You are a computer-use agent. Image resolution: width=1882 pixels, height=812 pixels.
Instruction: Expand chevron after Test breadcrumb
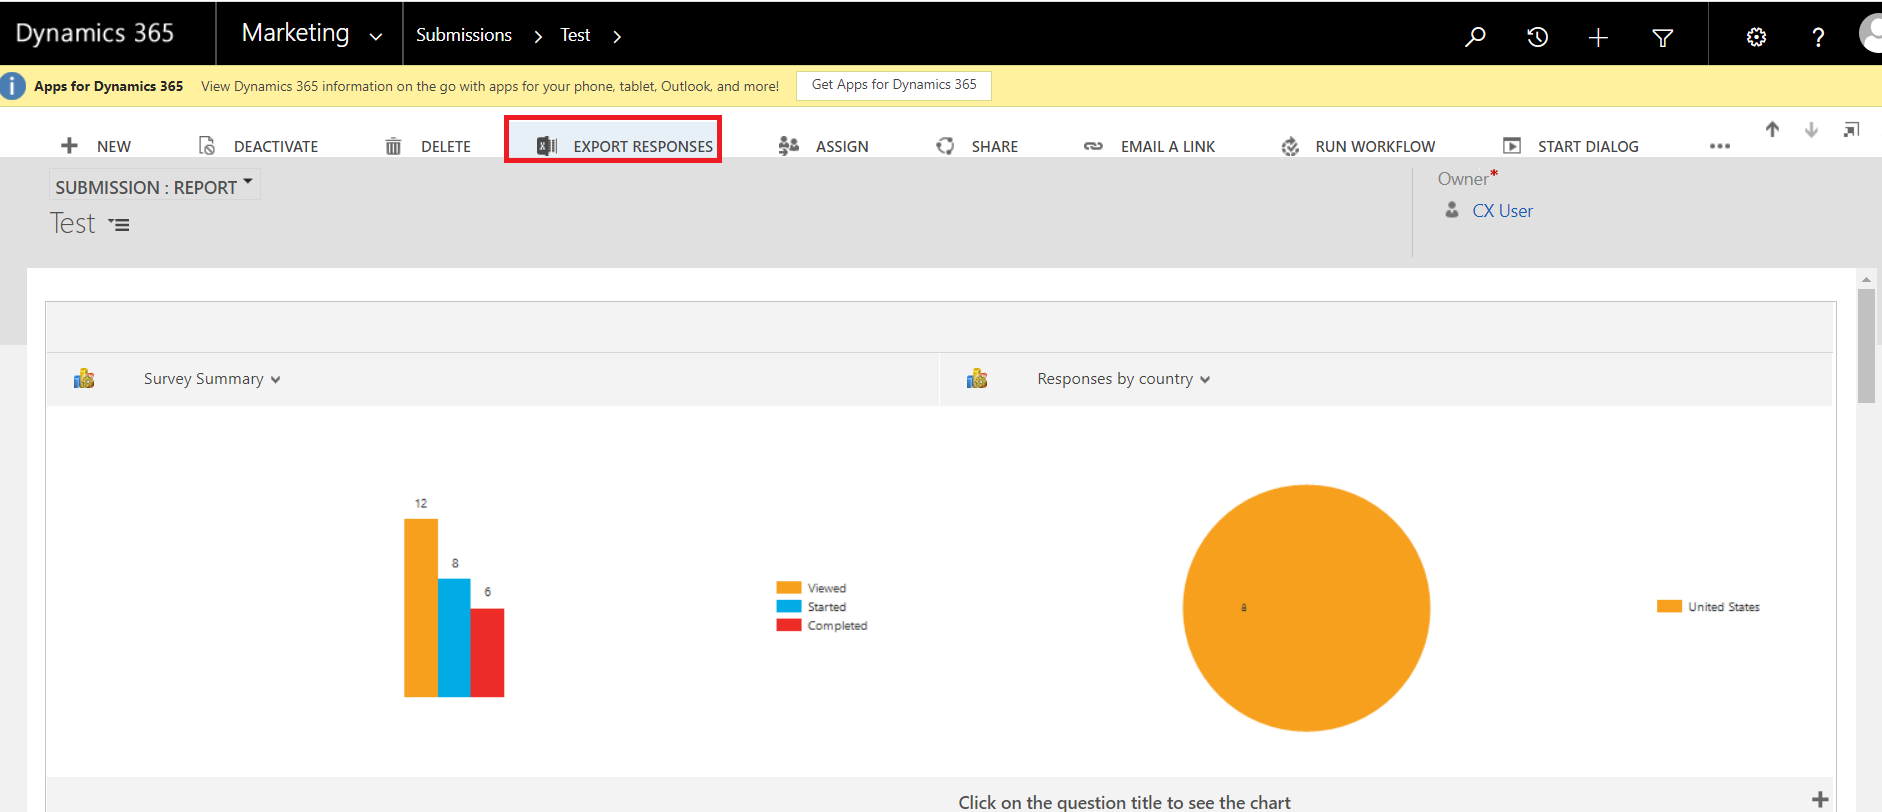617,37
